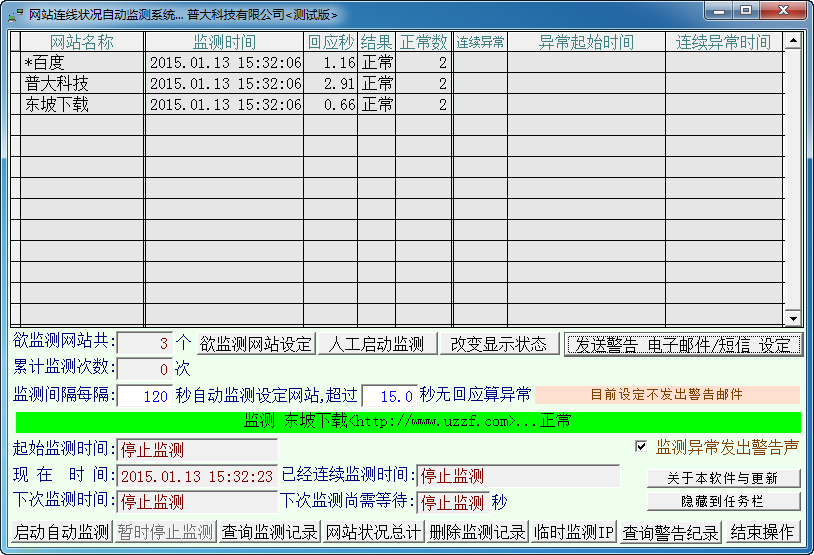Start monitoring via 启动自动监测
Screen dimensions: 814x555
tap(62, 532)
